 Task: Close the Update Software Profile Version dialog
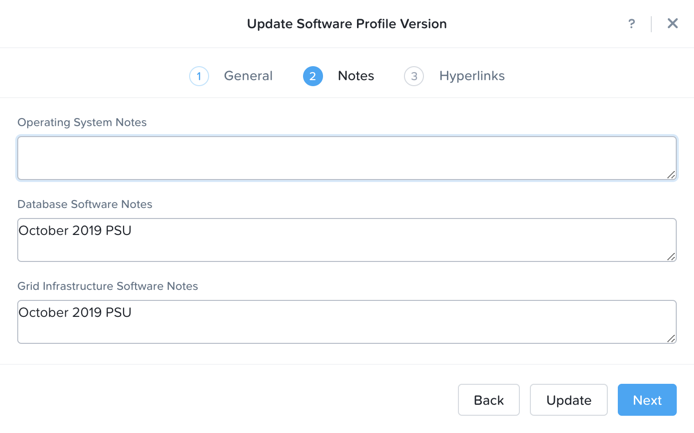pos(672,23)
